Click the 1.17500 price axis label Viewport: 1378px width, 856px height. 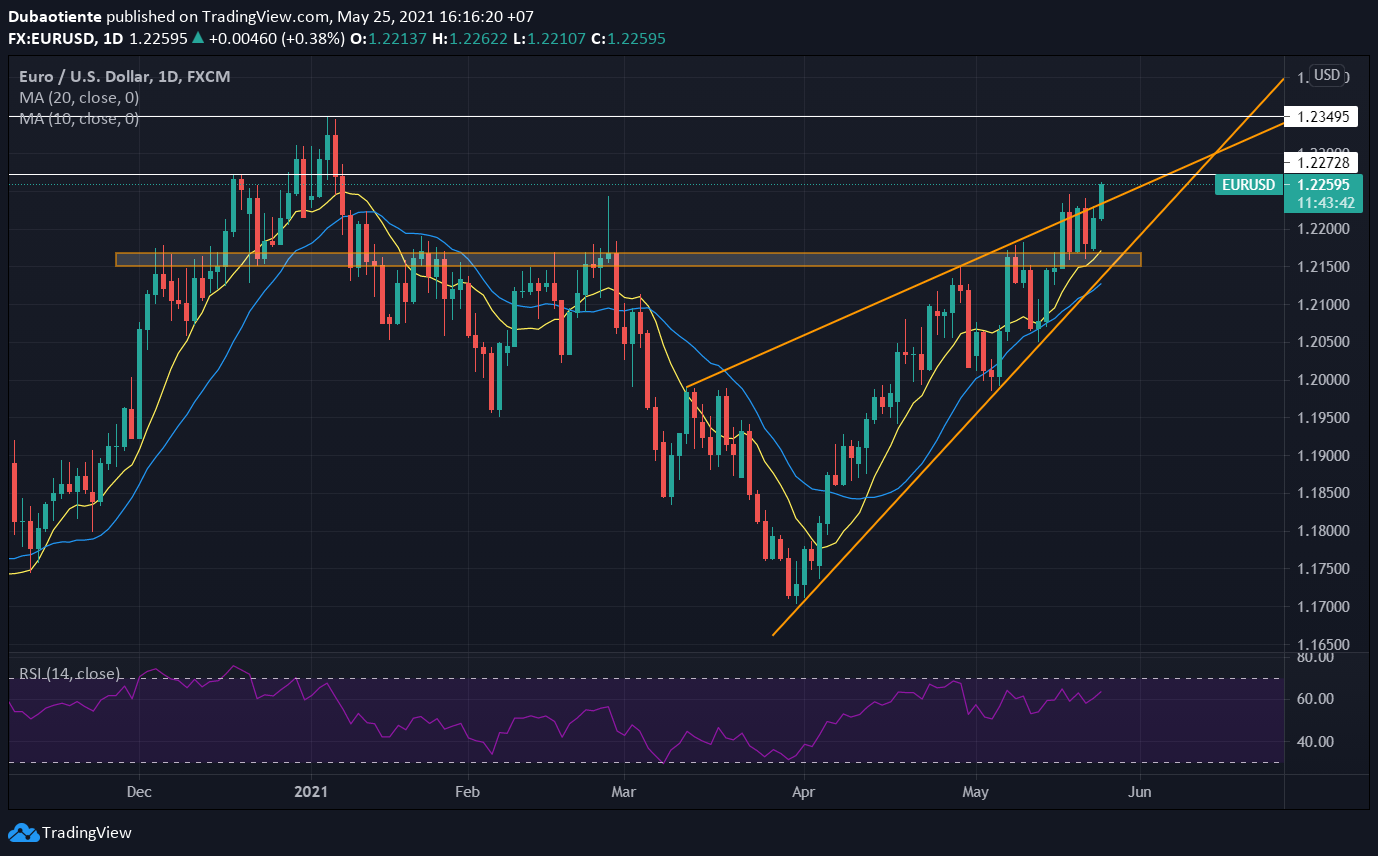coord(1321,569)
